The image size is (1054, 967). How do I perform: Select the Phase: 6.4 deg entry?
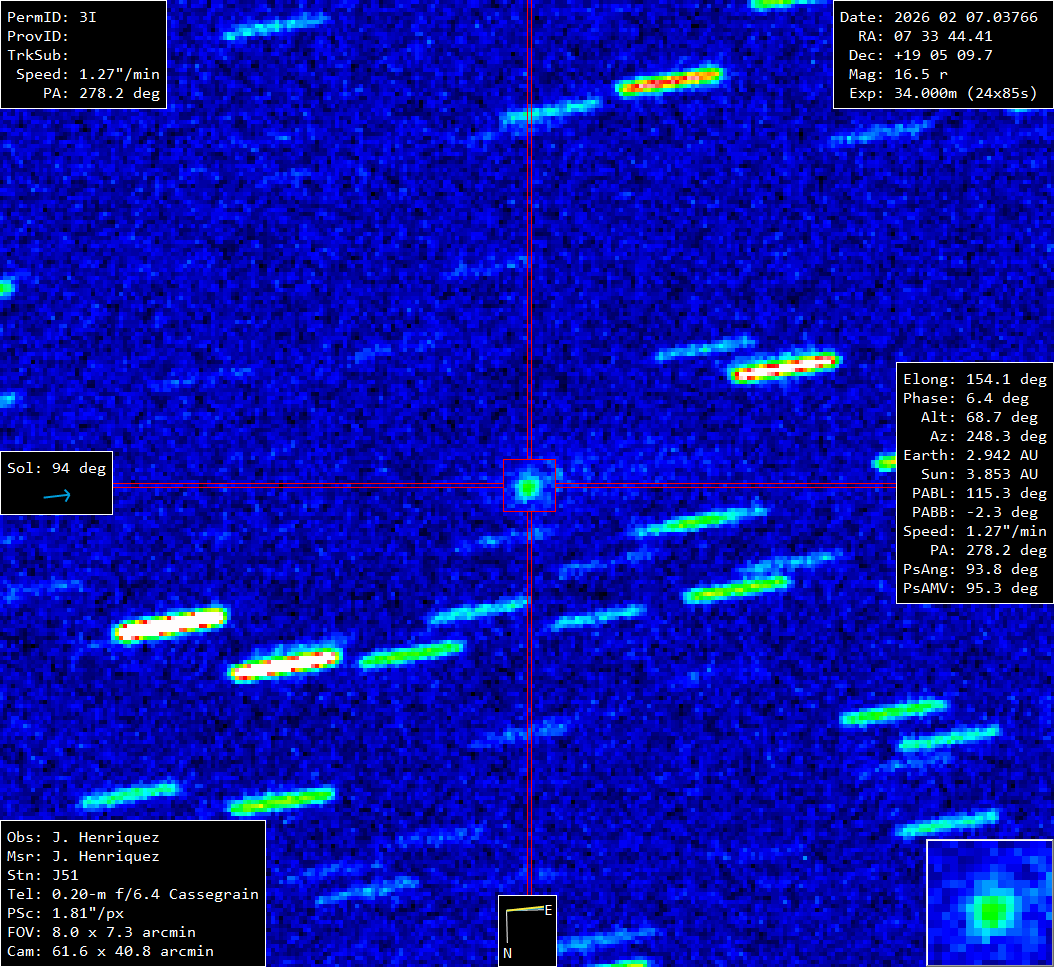[x=975, y=399]
